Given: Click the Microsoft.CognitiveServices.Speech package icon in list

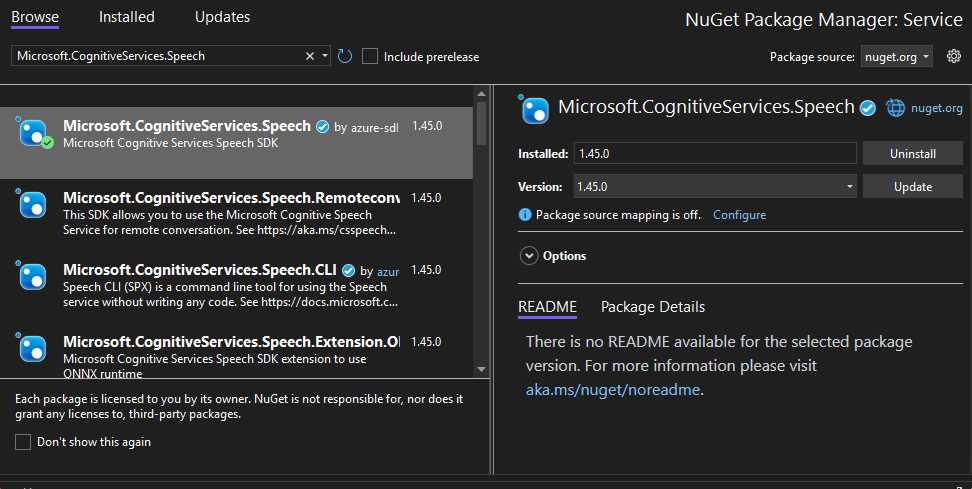Looking at the screenshot, I should tap(33, 133).
